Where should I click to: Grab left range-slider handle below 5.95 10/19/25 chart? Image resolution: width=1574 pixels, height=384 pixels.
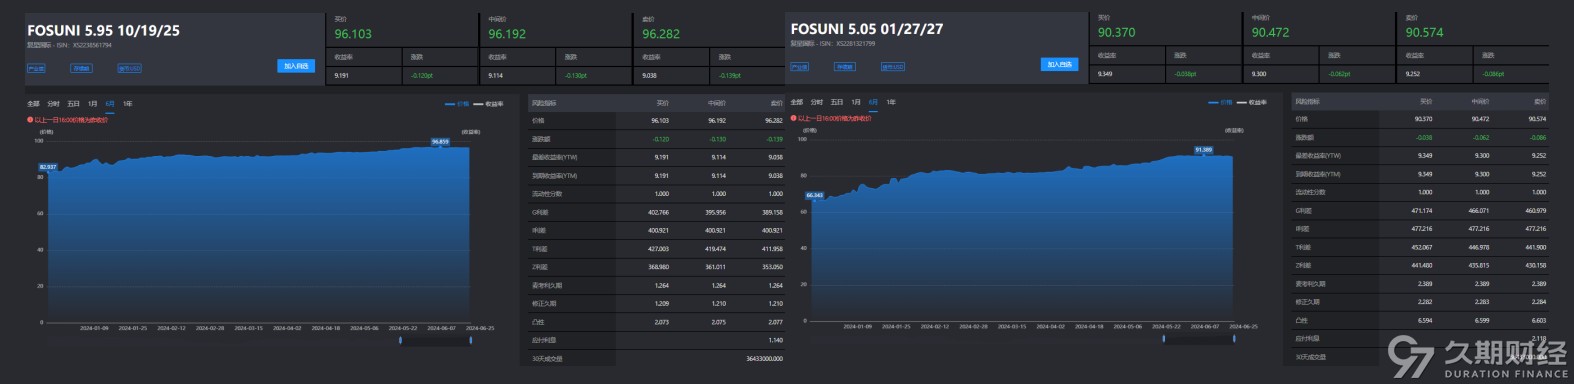click(400, 341)
